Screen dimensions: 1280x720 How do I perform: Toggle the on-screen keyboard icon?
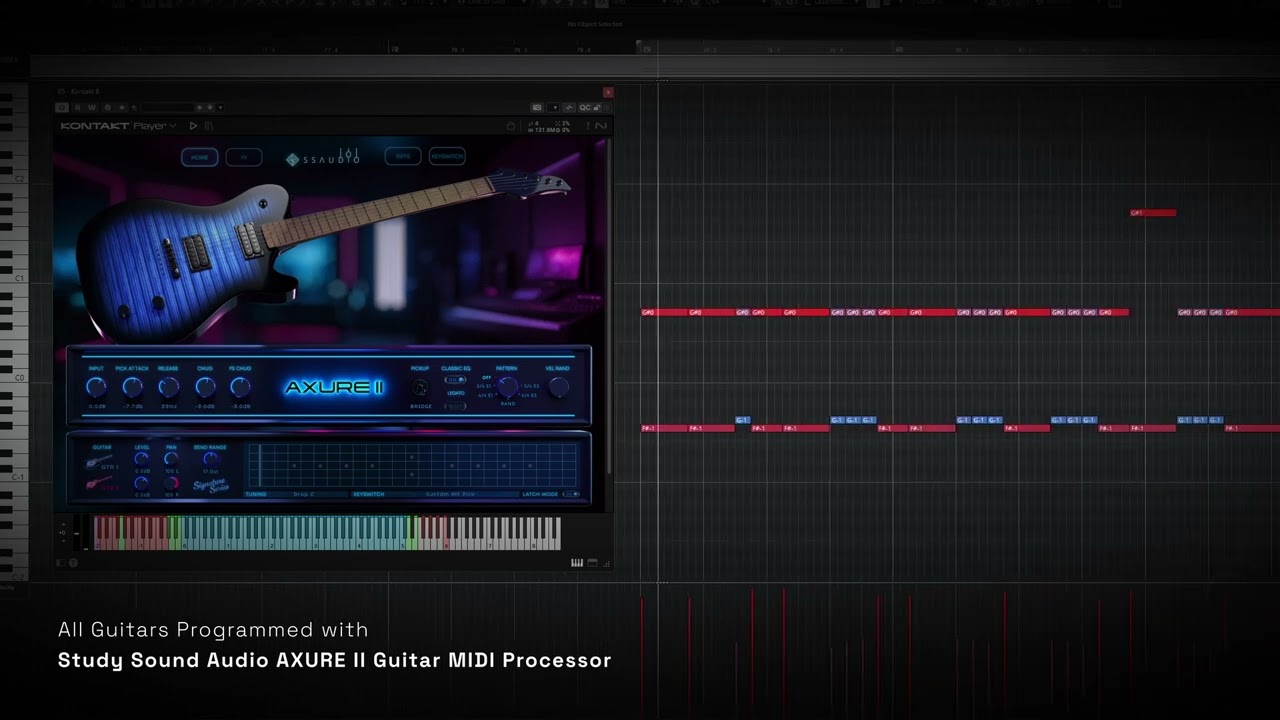pyautogui.click(x=576, y=562)
